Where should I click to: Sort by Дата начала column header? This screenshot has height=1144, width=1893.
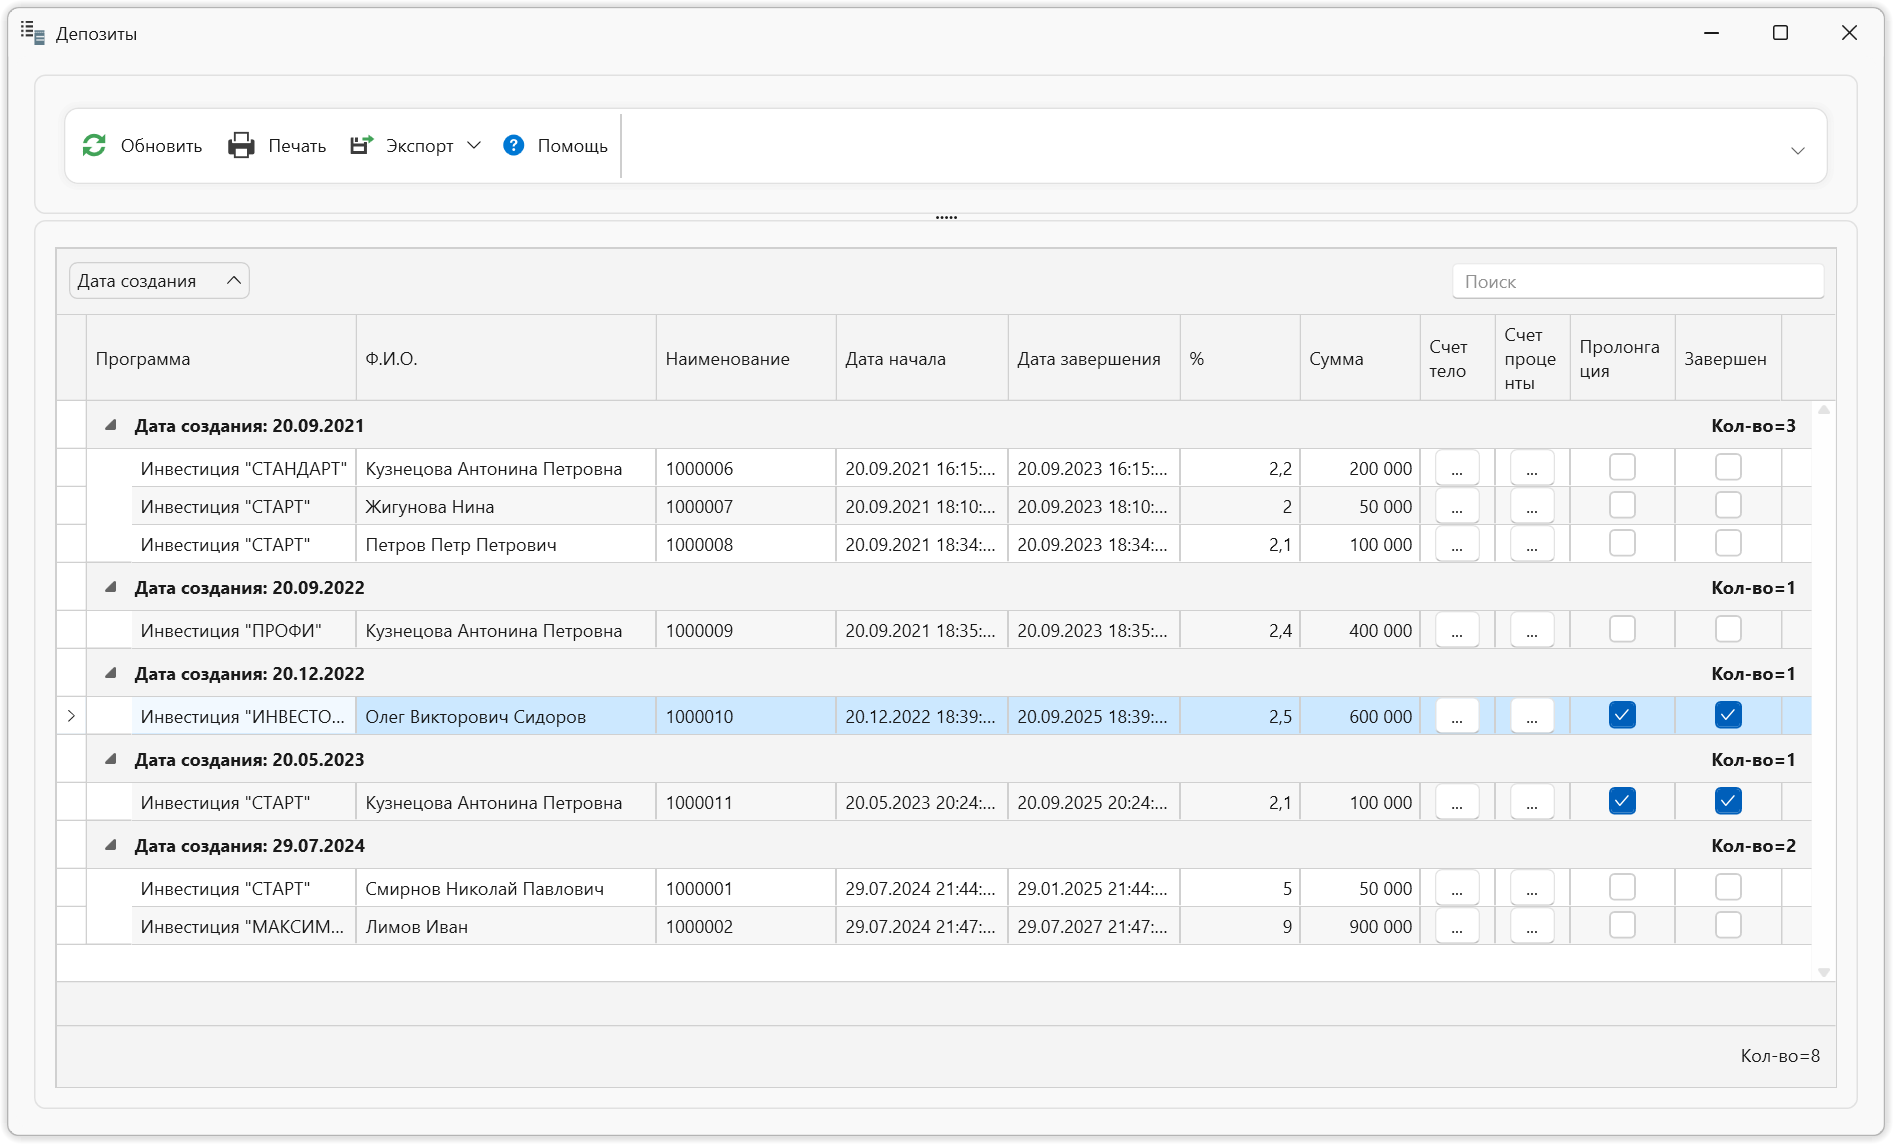[922, 359]
